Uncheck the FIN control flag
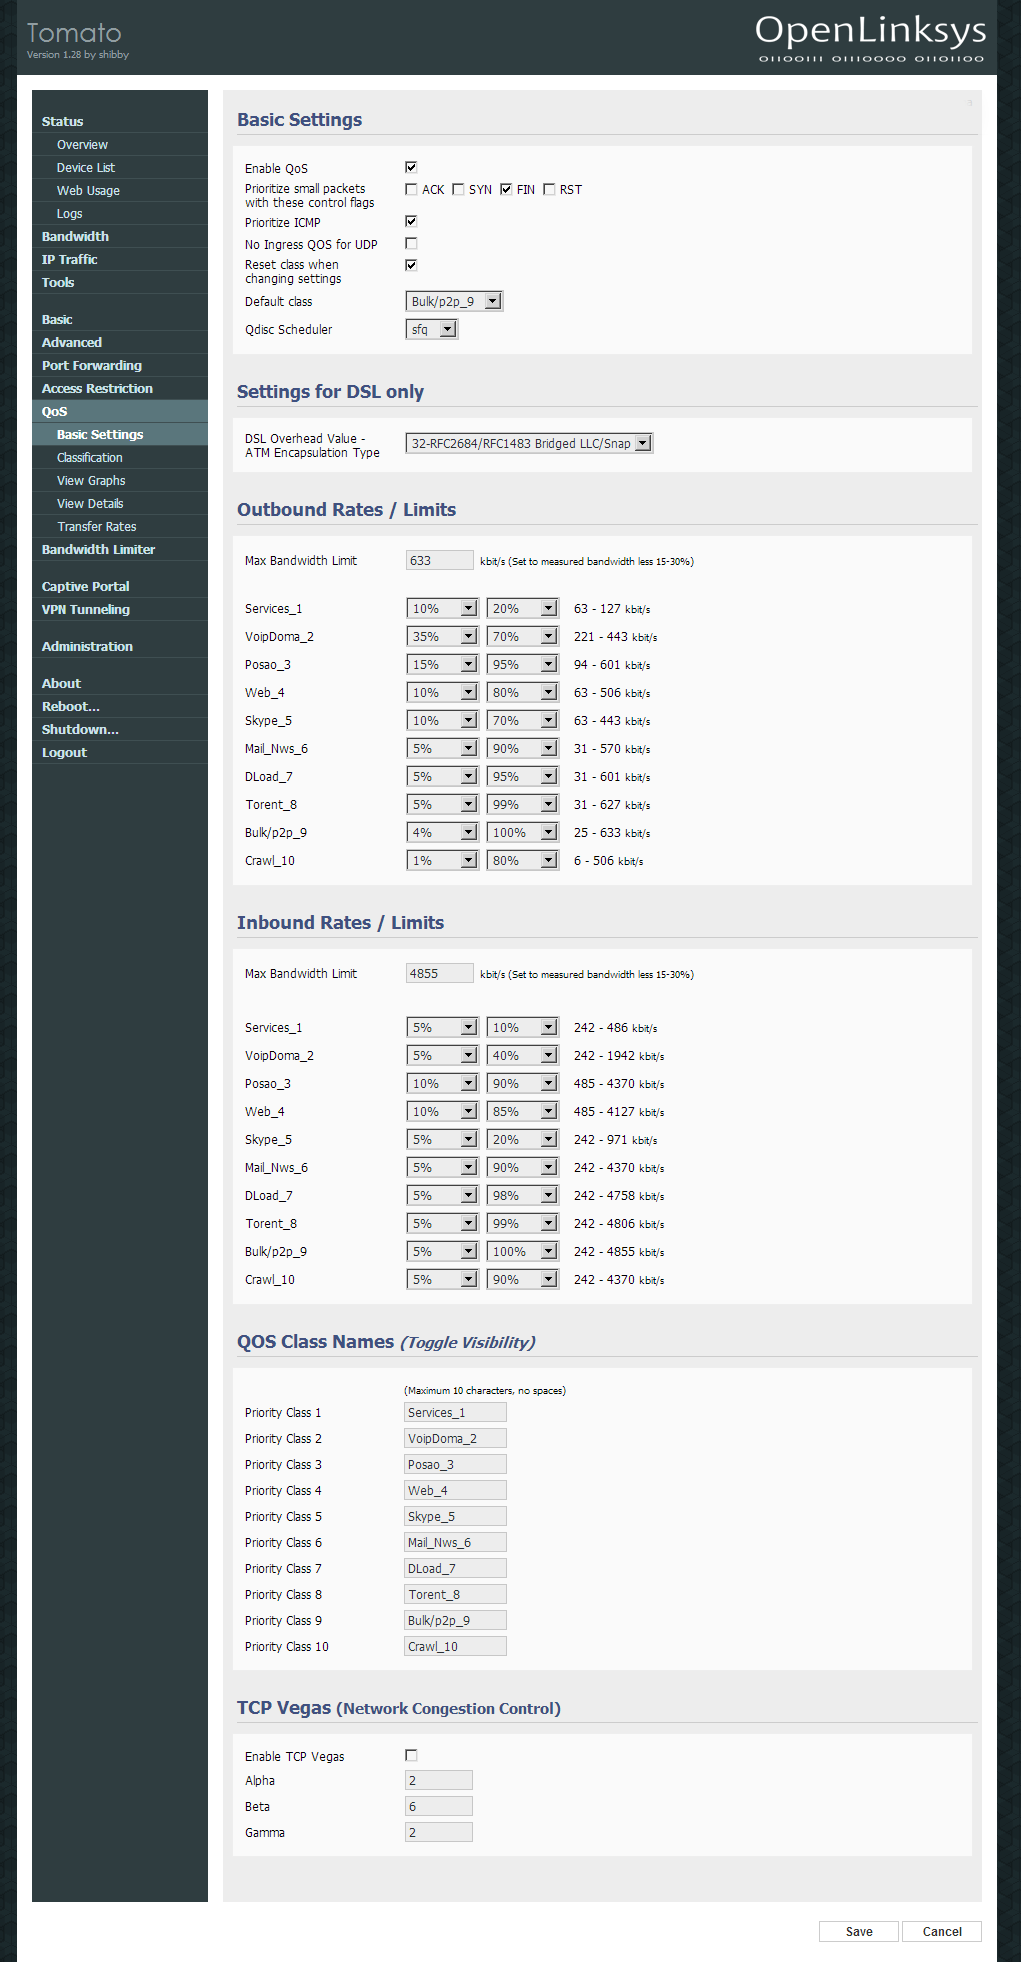The width and height of the screenshot is (1021, 1962). (x=506, y=189)
